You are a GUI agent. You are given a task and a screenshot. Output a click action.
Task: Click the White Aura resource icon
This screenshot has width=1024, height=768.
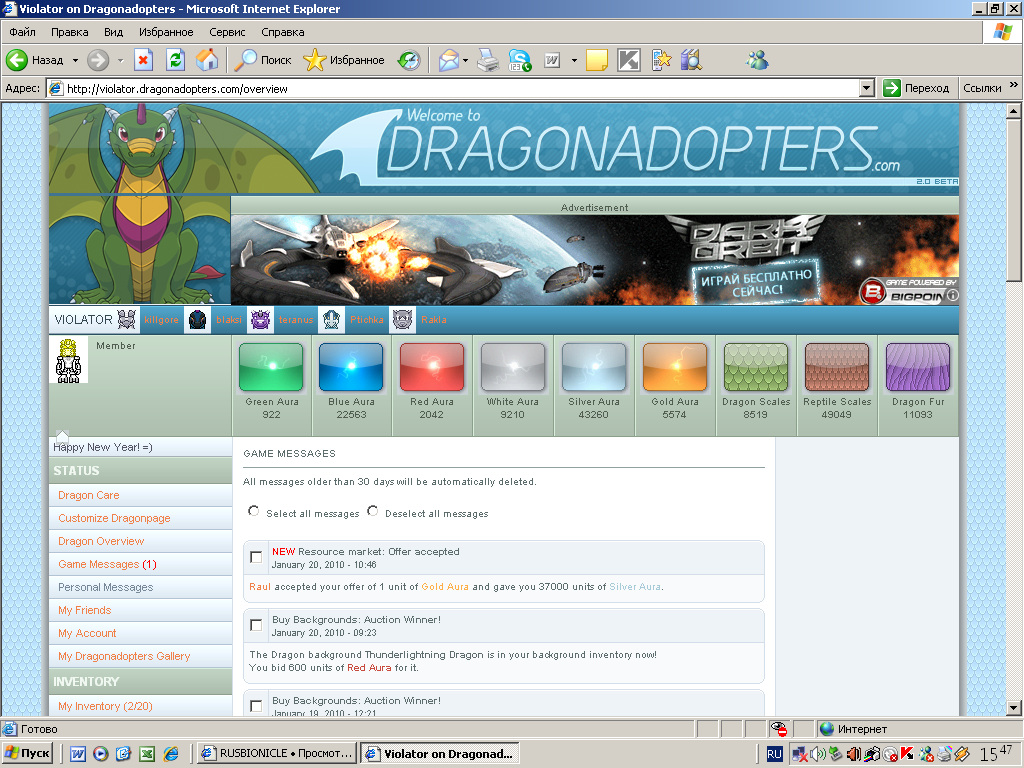pos(513,367)
